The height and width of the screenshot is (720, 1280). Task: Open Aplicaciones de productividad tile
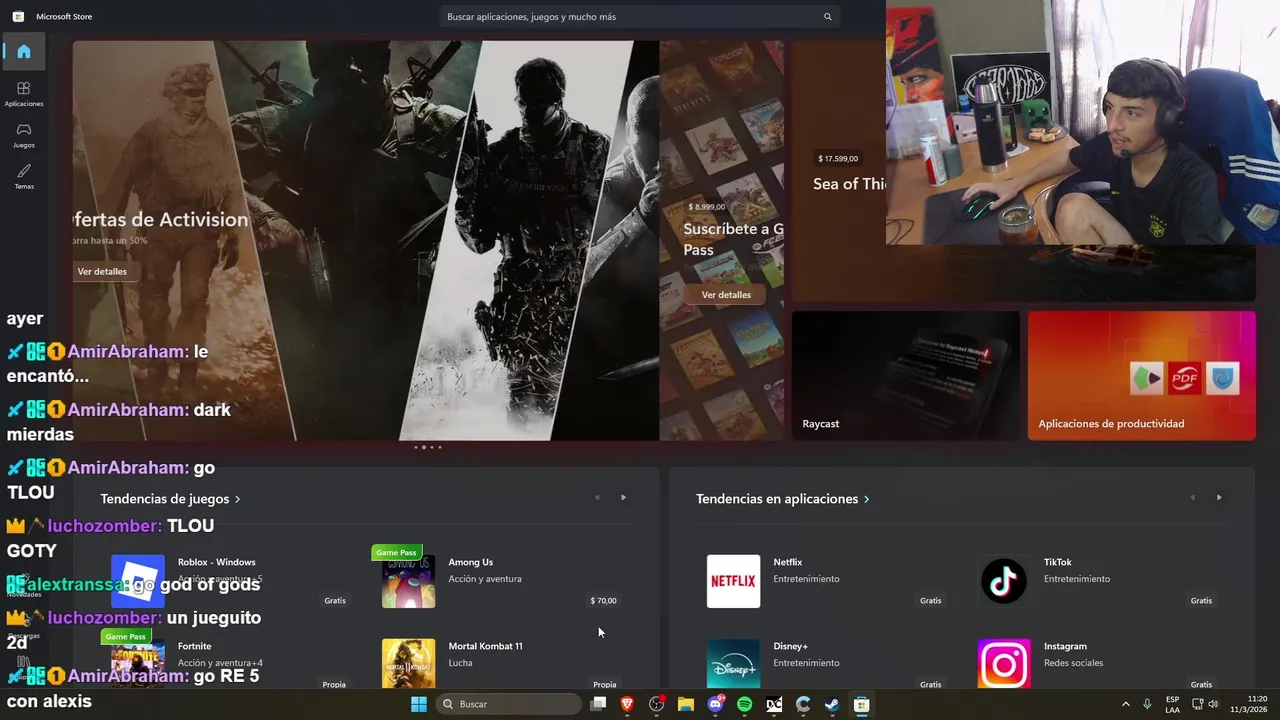pos(1142,375)
